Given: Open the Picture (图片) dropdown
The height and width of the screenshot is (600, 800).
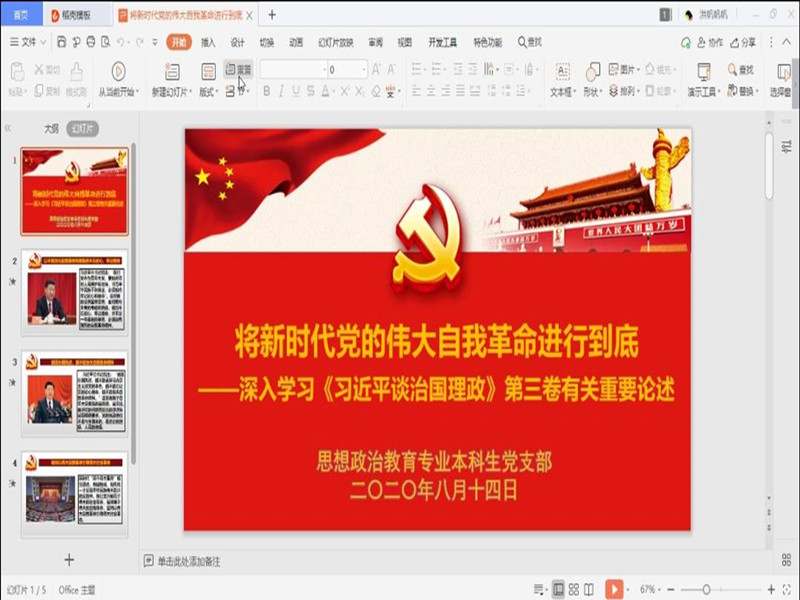Looking at the screenshot, I should tap(627, 70).
